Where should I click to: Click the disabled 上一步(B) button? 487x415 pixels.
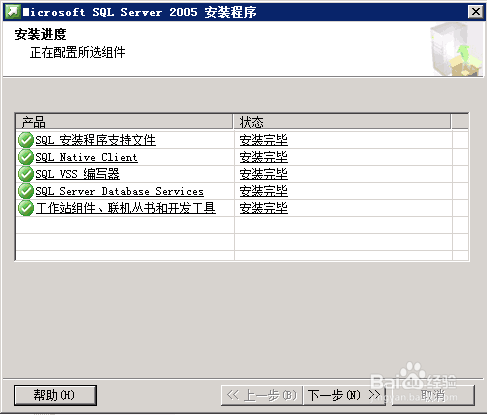coord(262,395)
